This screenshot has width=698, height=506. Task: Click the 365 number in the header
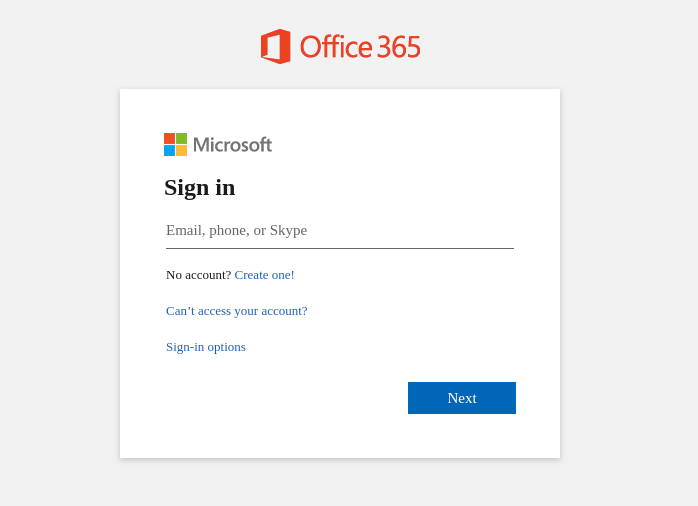point(398,47)
